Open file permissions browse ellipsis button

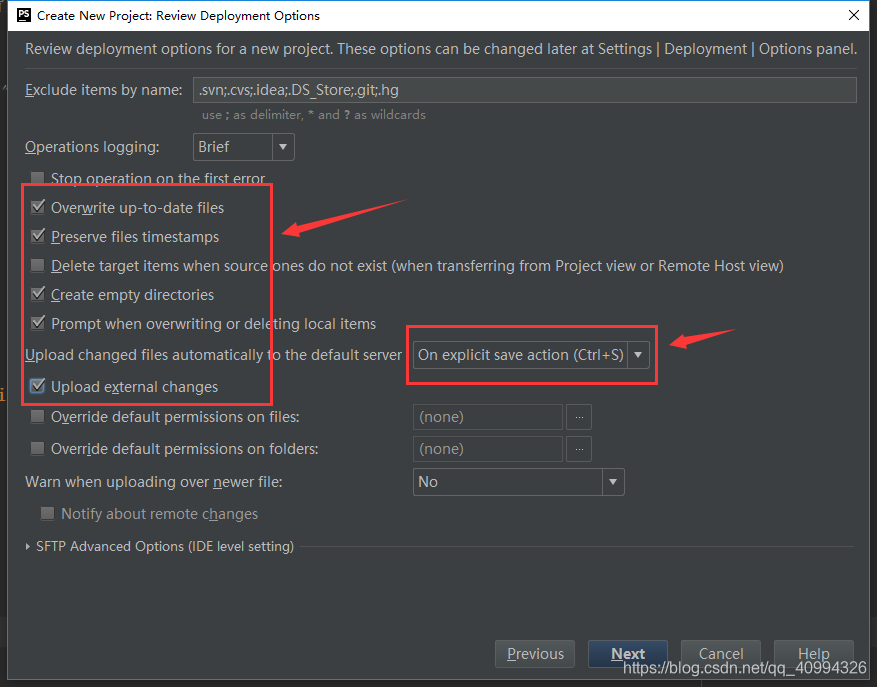pyautogui.click(x=579, y=417)
